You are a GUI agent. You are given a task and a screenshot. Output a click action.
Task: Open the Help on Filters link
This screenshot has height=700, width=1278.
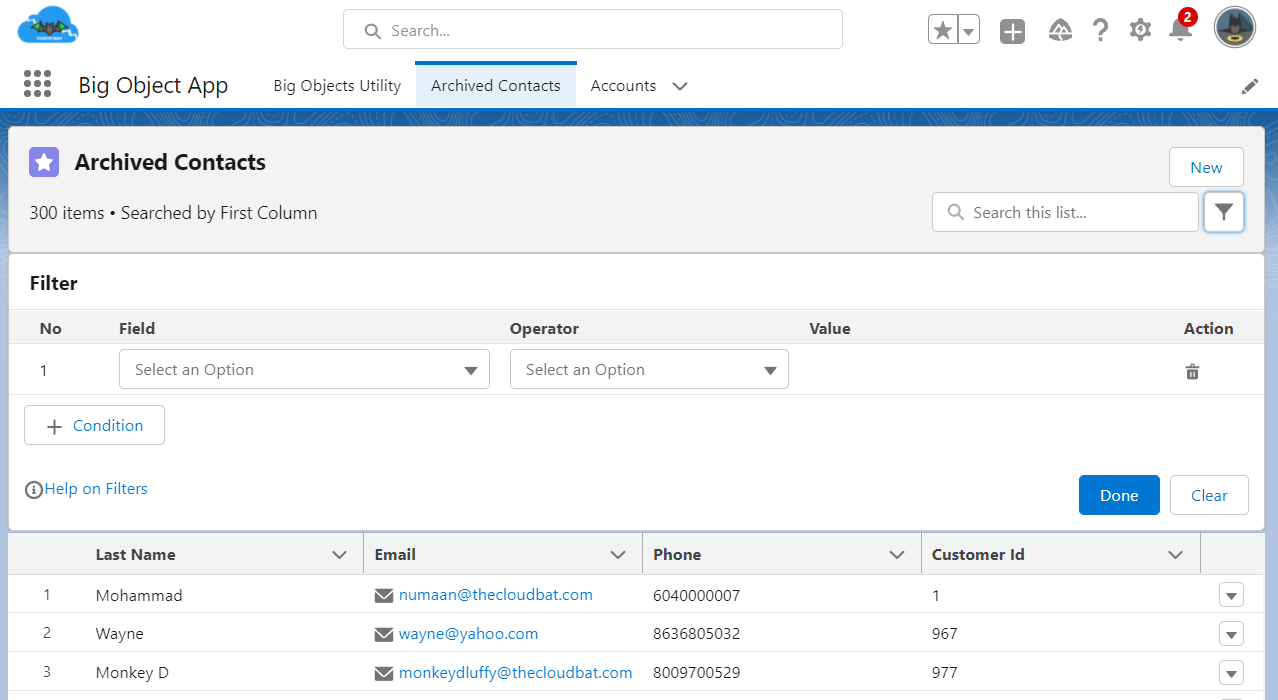pyautogui.click(x=95, y=489)
